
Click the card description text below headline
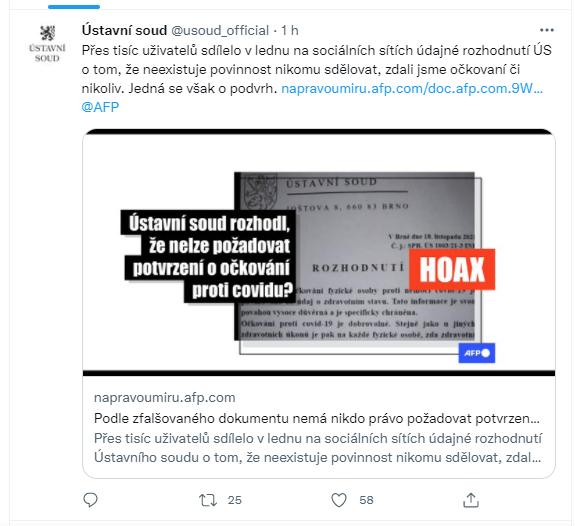click(x=318, y=448)
